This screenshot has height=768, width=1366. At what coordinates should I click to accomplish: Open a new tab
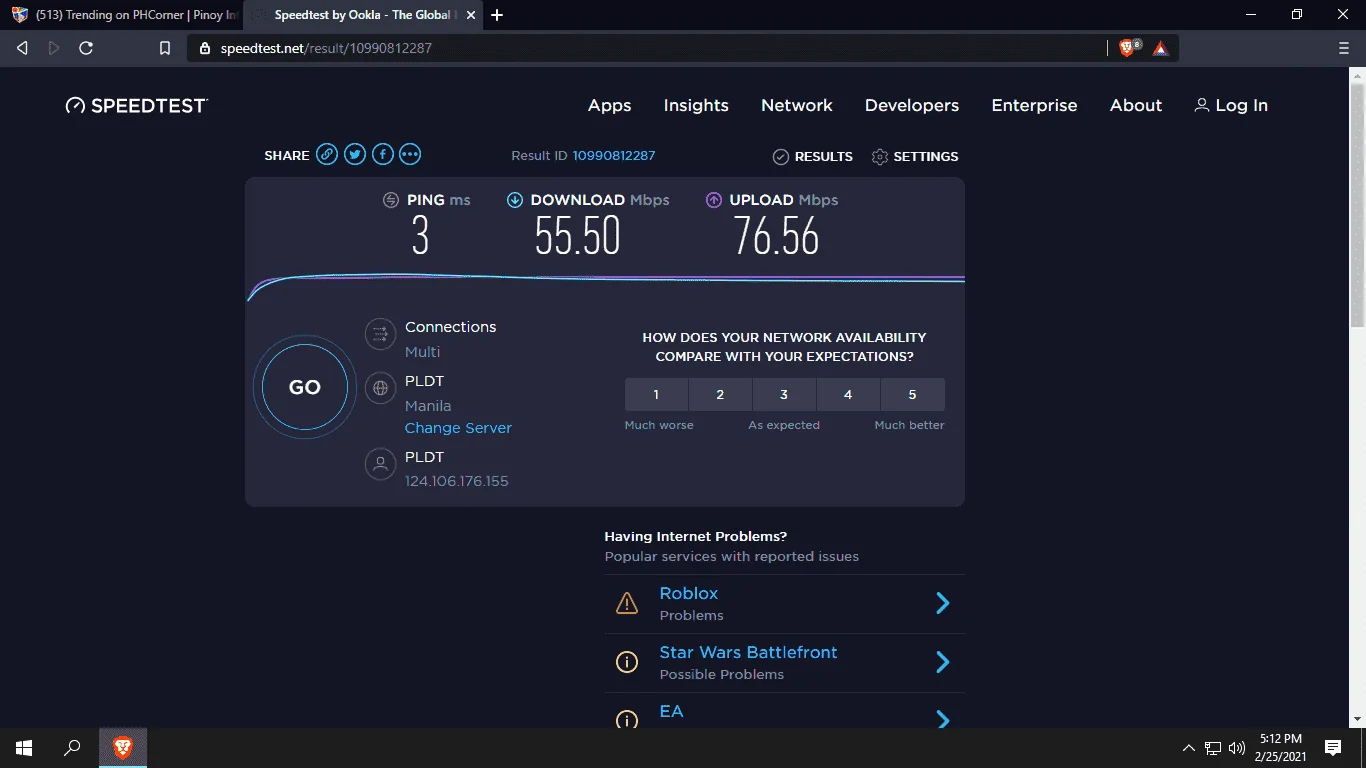[497, 15]
